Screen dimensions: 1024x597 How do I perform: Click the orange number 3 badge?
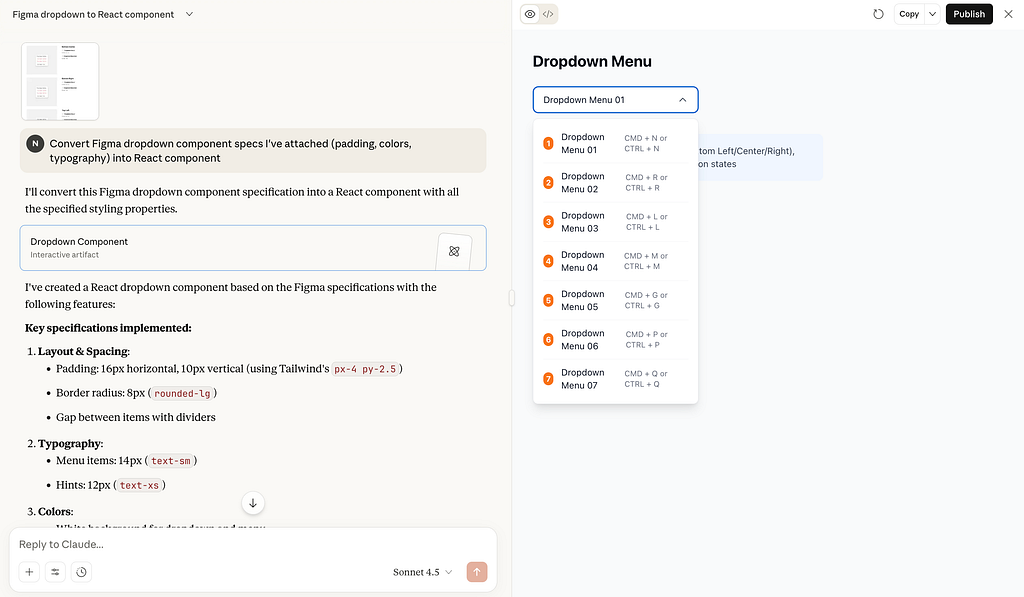[x=548, y=222]
